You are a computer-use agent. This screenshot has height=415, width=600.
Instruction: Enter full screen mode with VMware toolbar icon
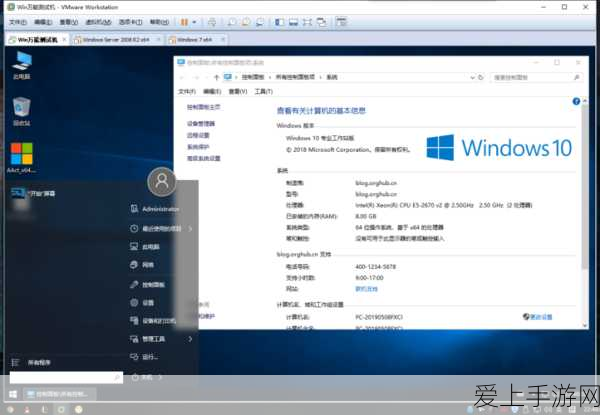[307, 22]
